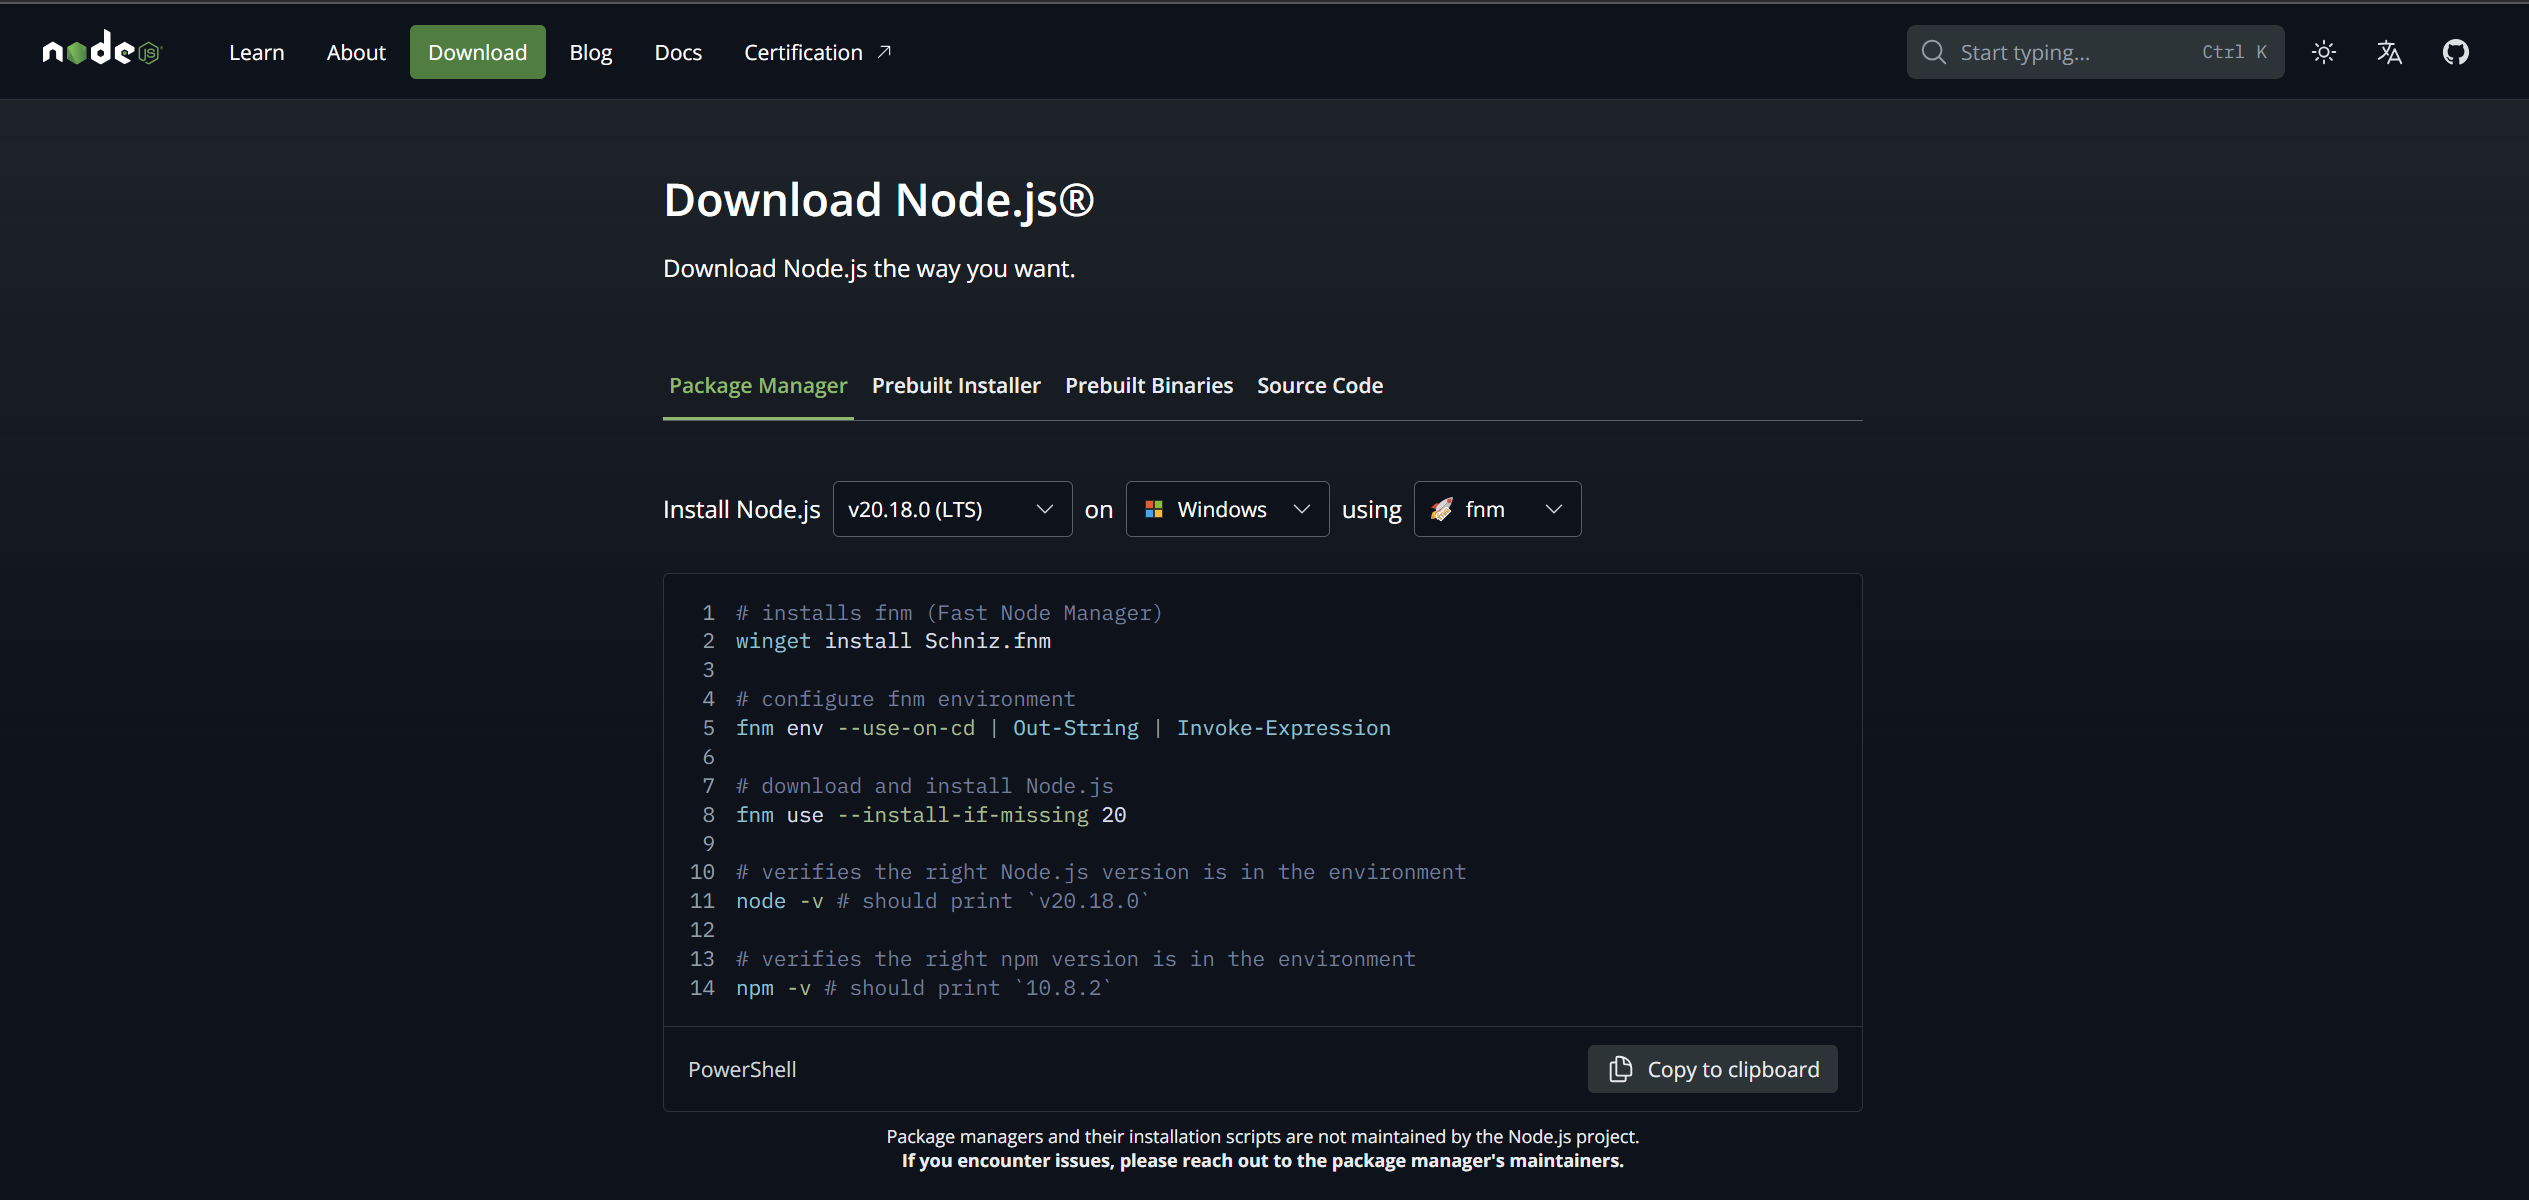Expand the Windows operating system dropdown
Image resolution: width=2529 pixels, height=1200 pixels.
coord(1227,509)
